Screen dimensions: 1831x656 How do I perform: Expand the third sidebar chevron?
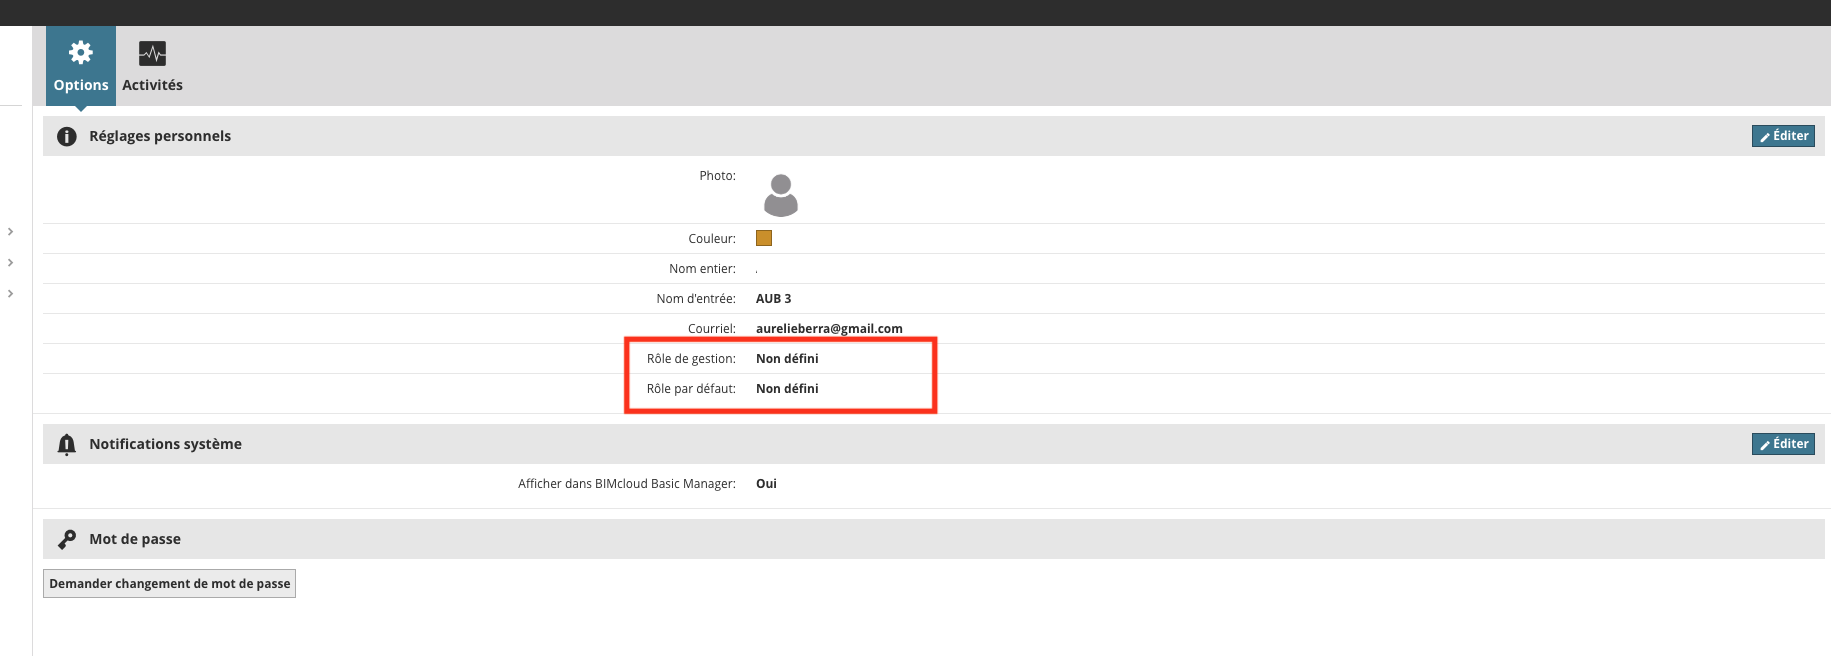coord(10,294)
